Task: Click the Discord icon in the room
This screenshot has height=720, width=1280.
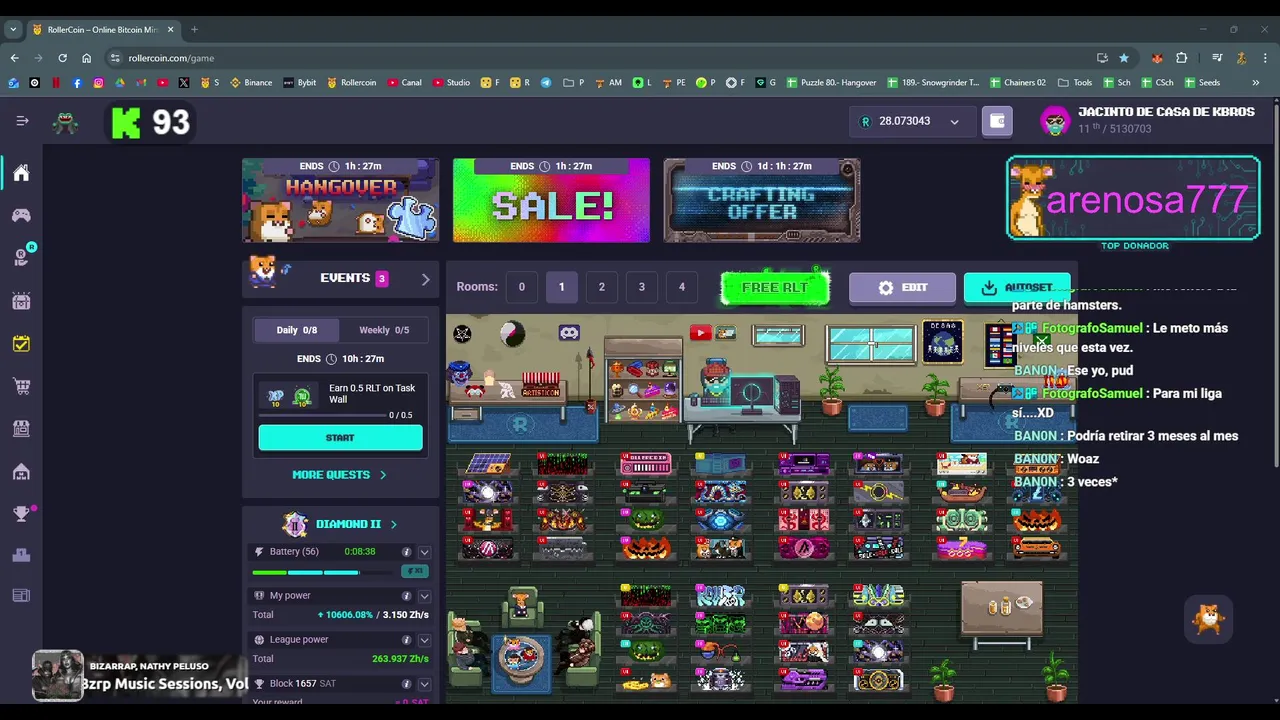Action: [569, 333]
